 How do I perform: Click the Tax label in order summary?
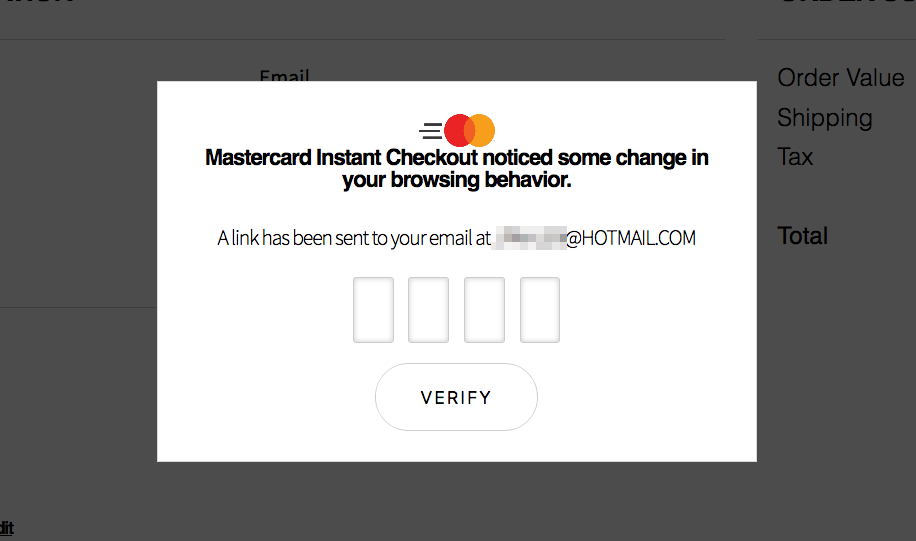(x=795, y=157)
